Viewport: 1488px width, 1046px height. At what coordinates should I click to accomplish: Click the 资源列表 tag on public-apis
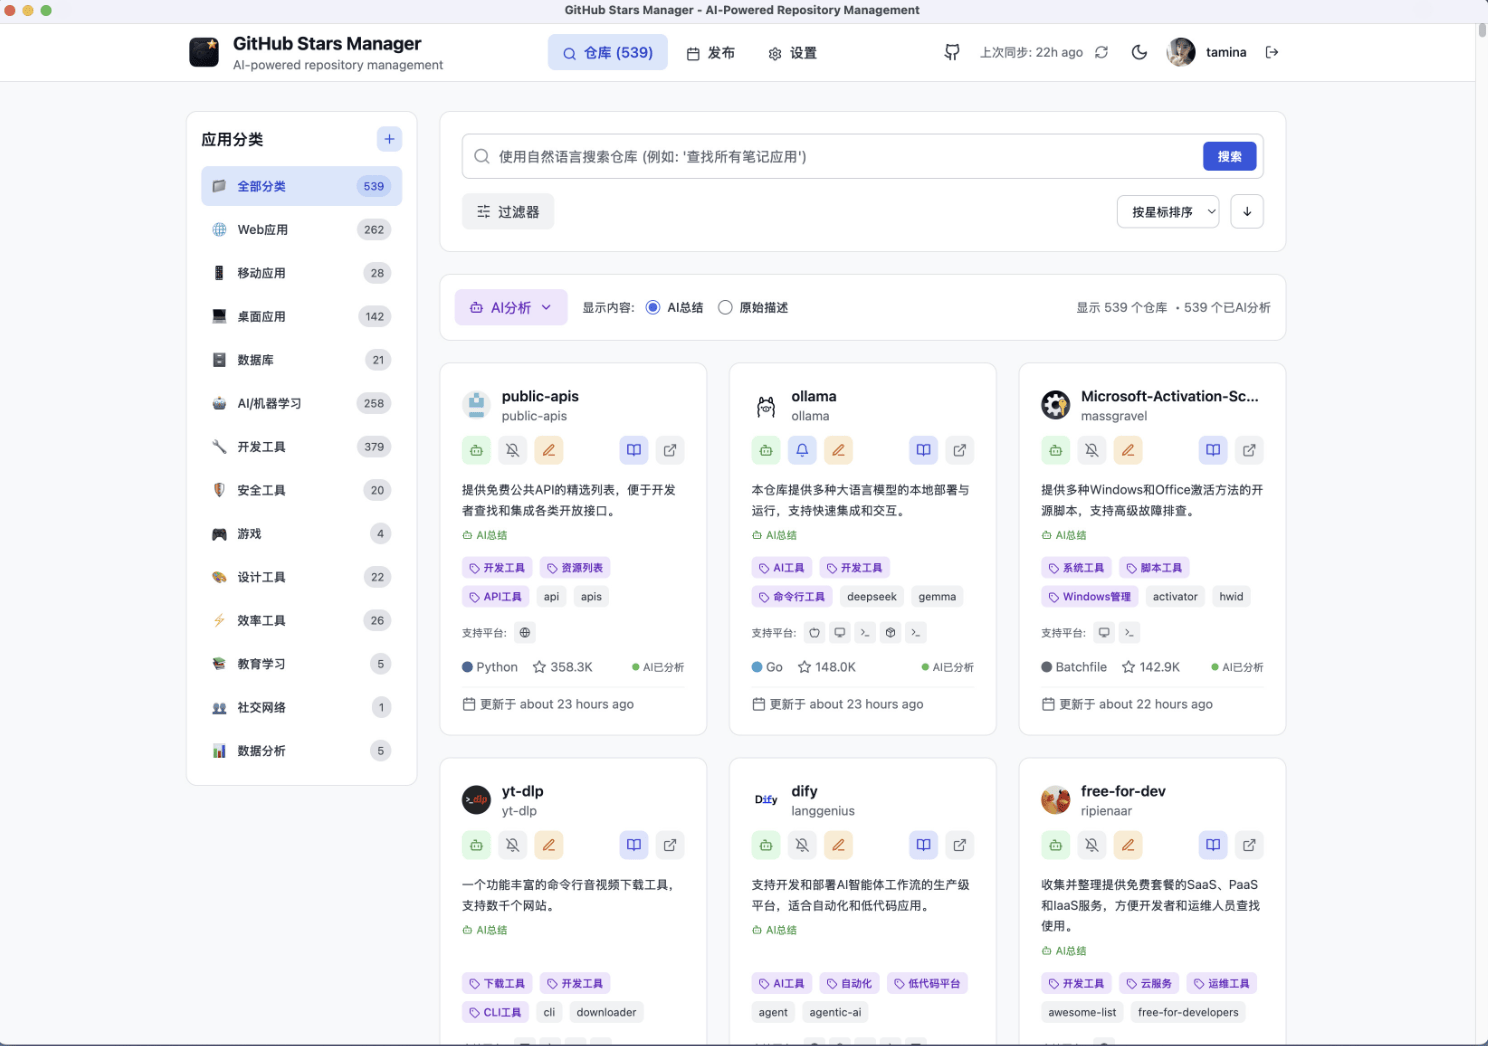coord(575,568)
